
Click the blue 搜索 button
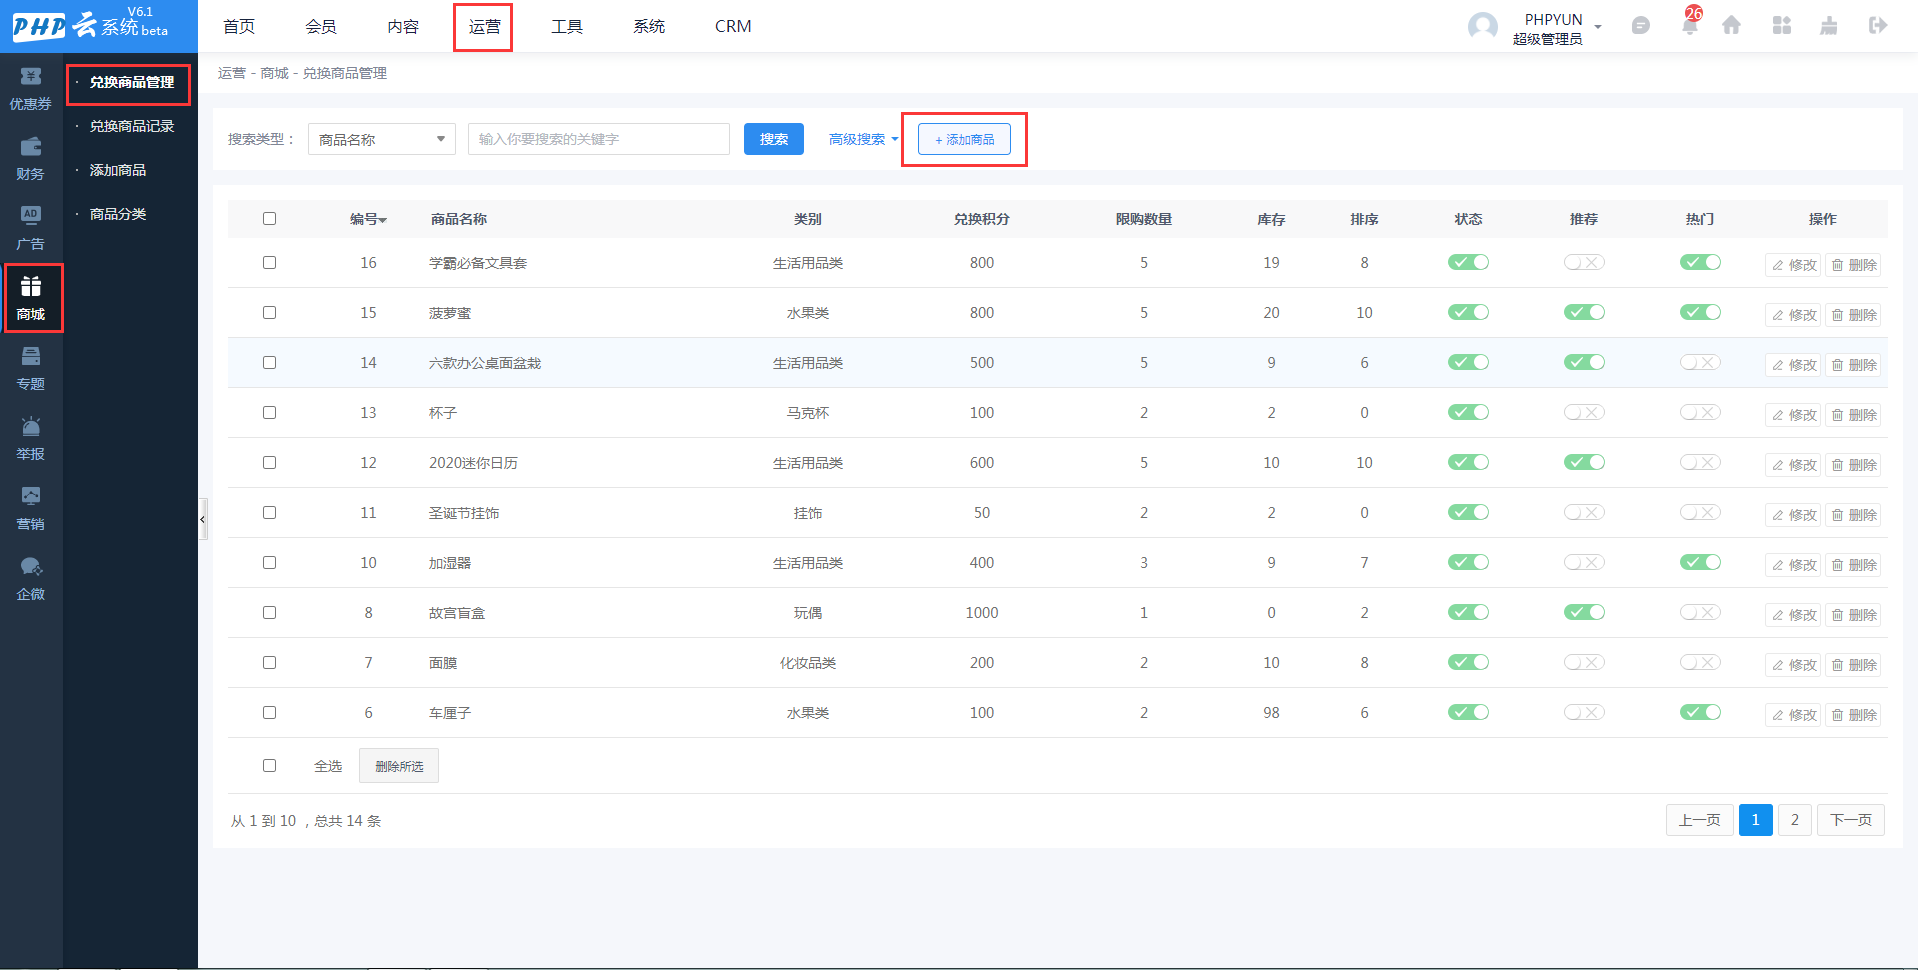coord(774,139)
